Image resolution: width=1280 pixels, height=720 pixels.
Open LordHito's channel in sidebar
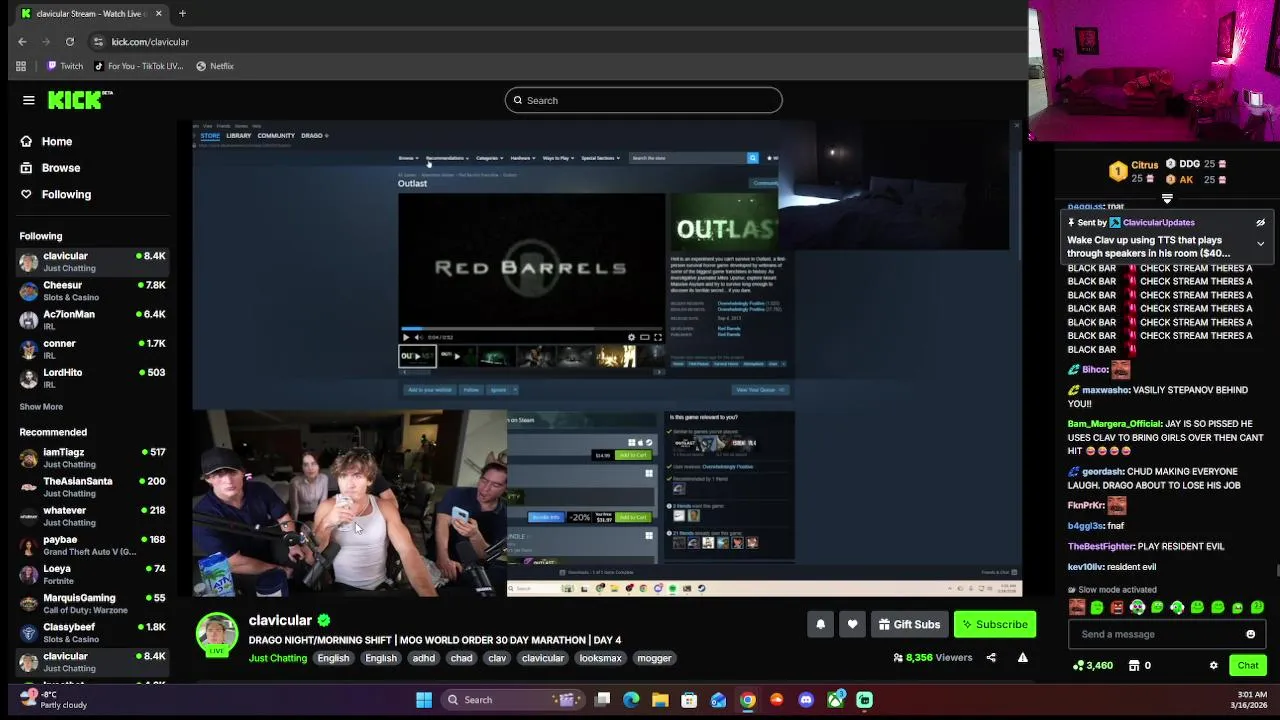click(x=92, y=378)
